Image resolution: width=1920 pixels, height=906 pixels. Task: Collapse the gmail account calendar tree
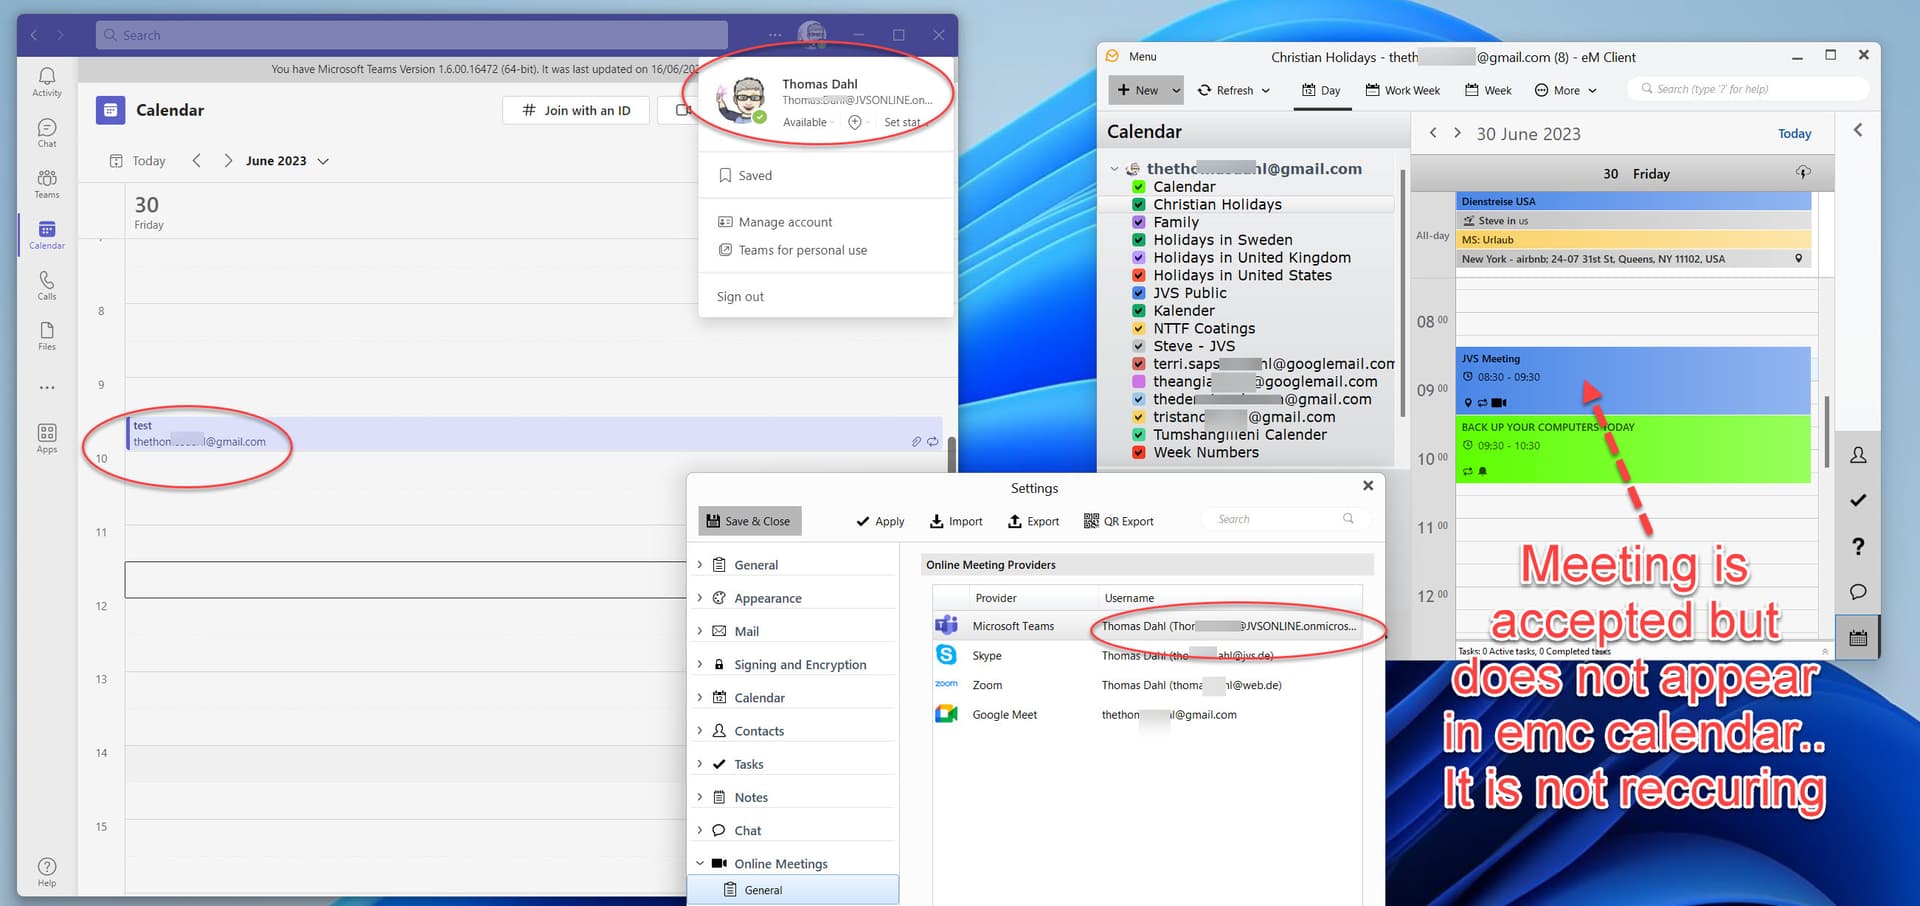(1114, 169)
